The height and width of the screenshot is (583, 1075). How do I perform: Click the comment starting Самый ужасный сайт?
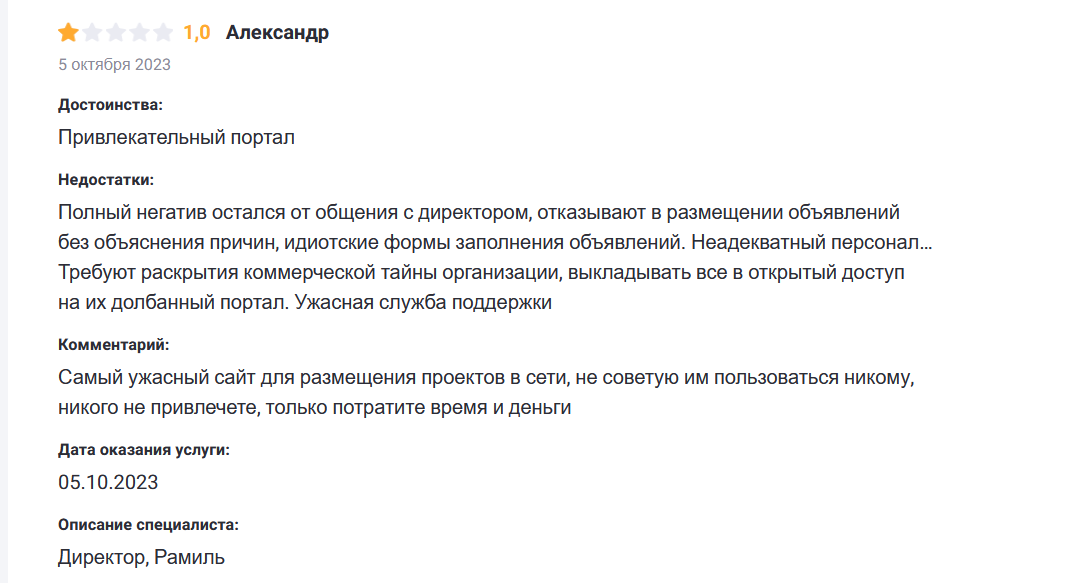(x=487, y=378)
